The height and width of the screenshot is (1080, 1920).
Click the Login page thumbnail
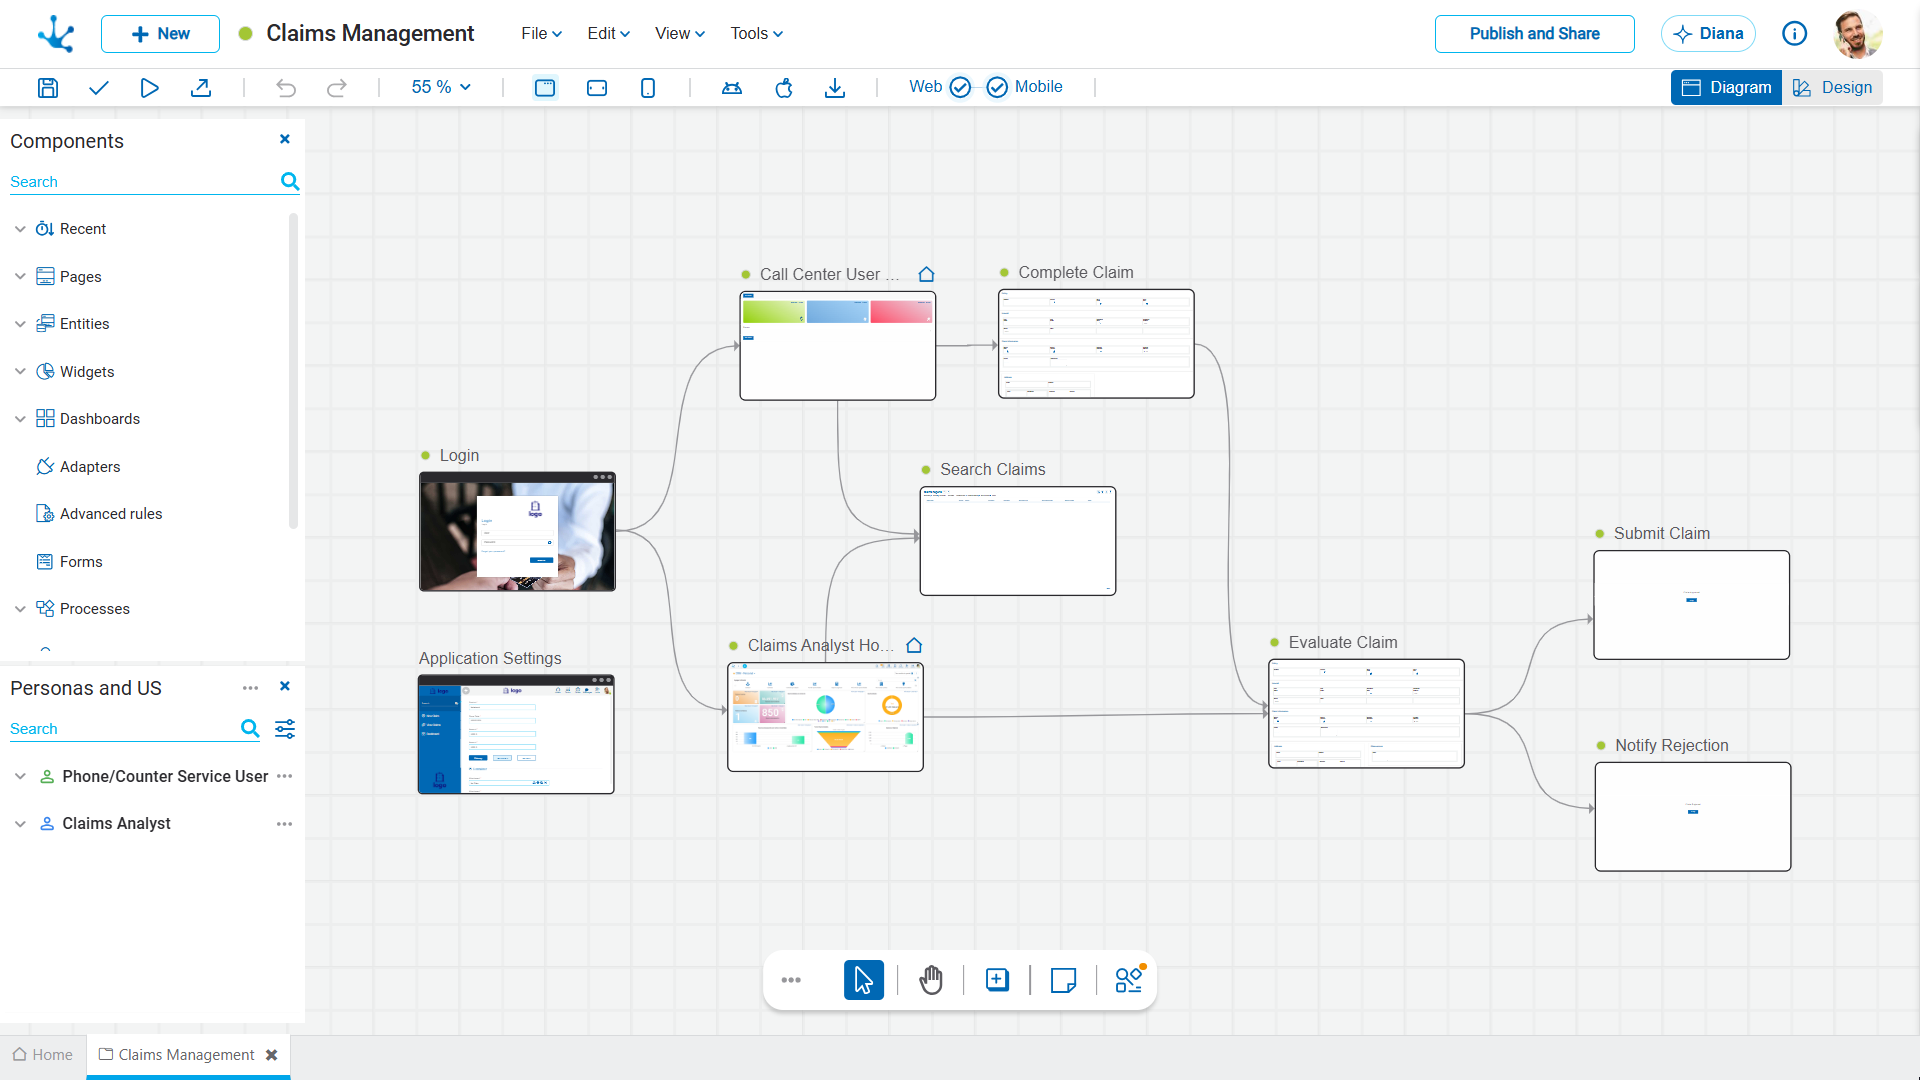(517, 532)
